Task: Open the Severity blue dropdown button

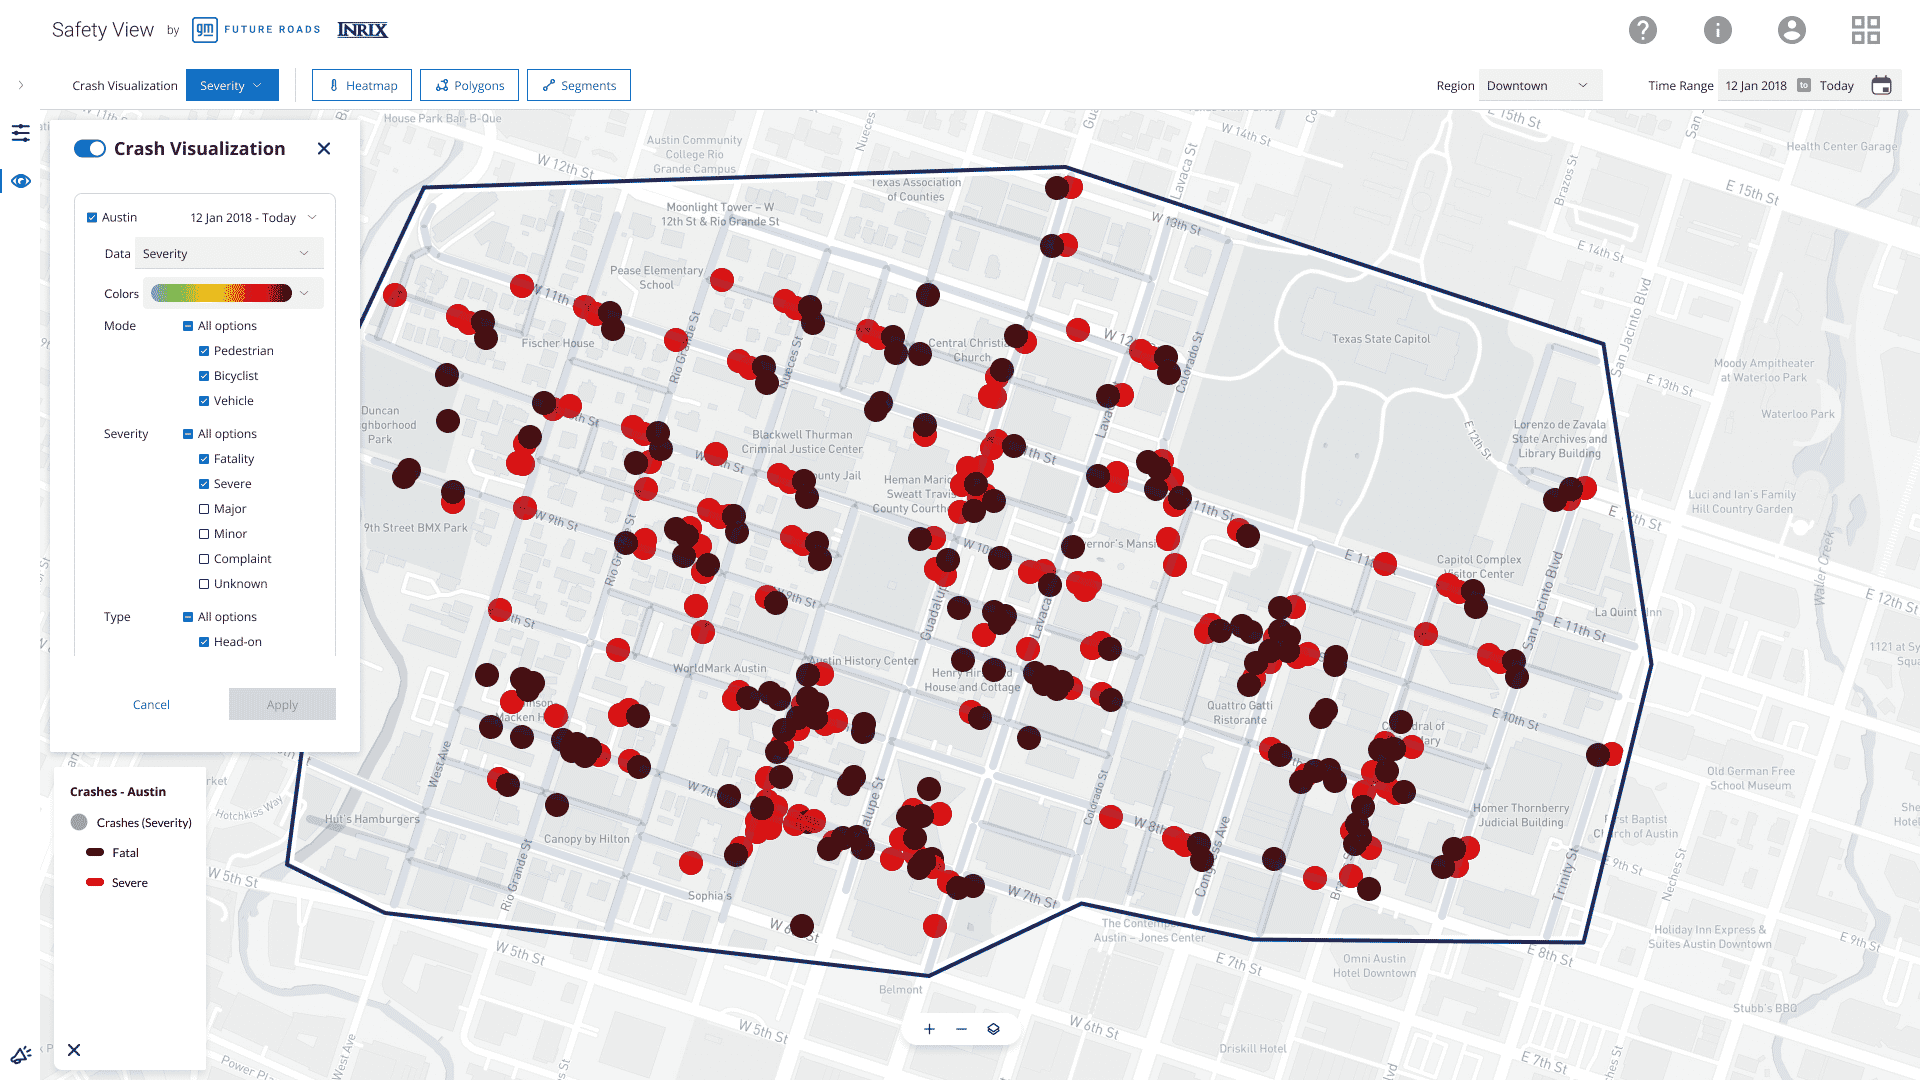Action: [x=232, y=85]
